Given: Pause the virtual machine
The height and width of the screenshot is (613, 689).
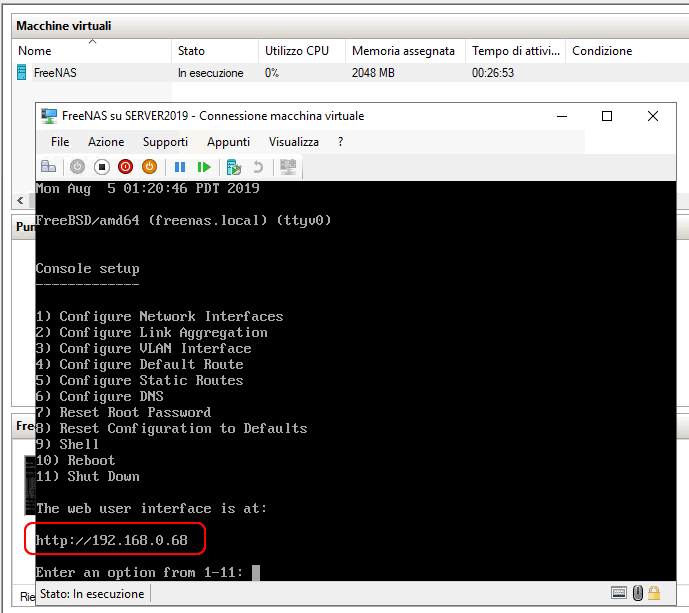Looking at the screenshot, I should [x=180, y=167].
